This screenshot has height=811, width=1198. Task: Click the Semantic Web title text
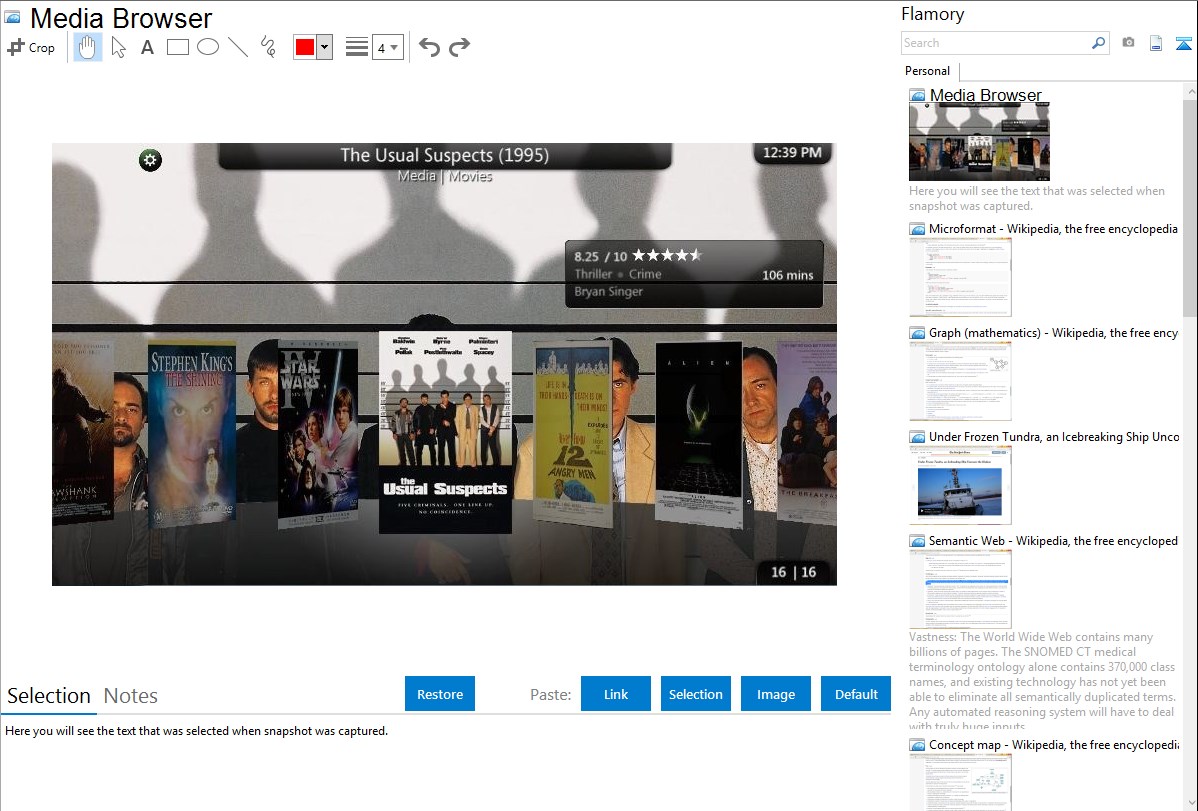pos(1053,540)
